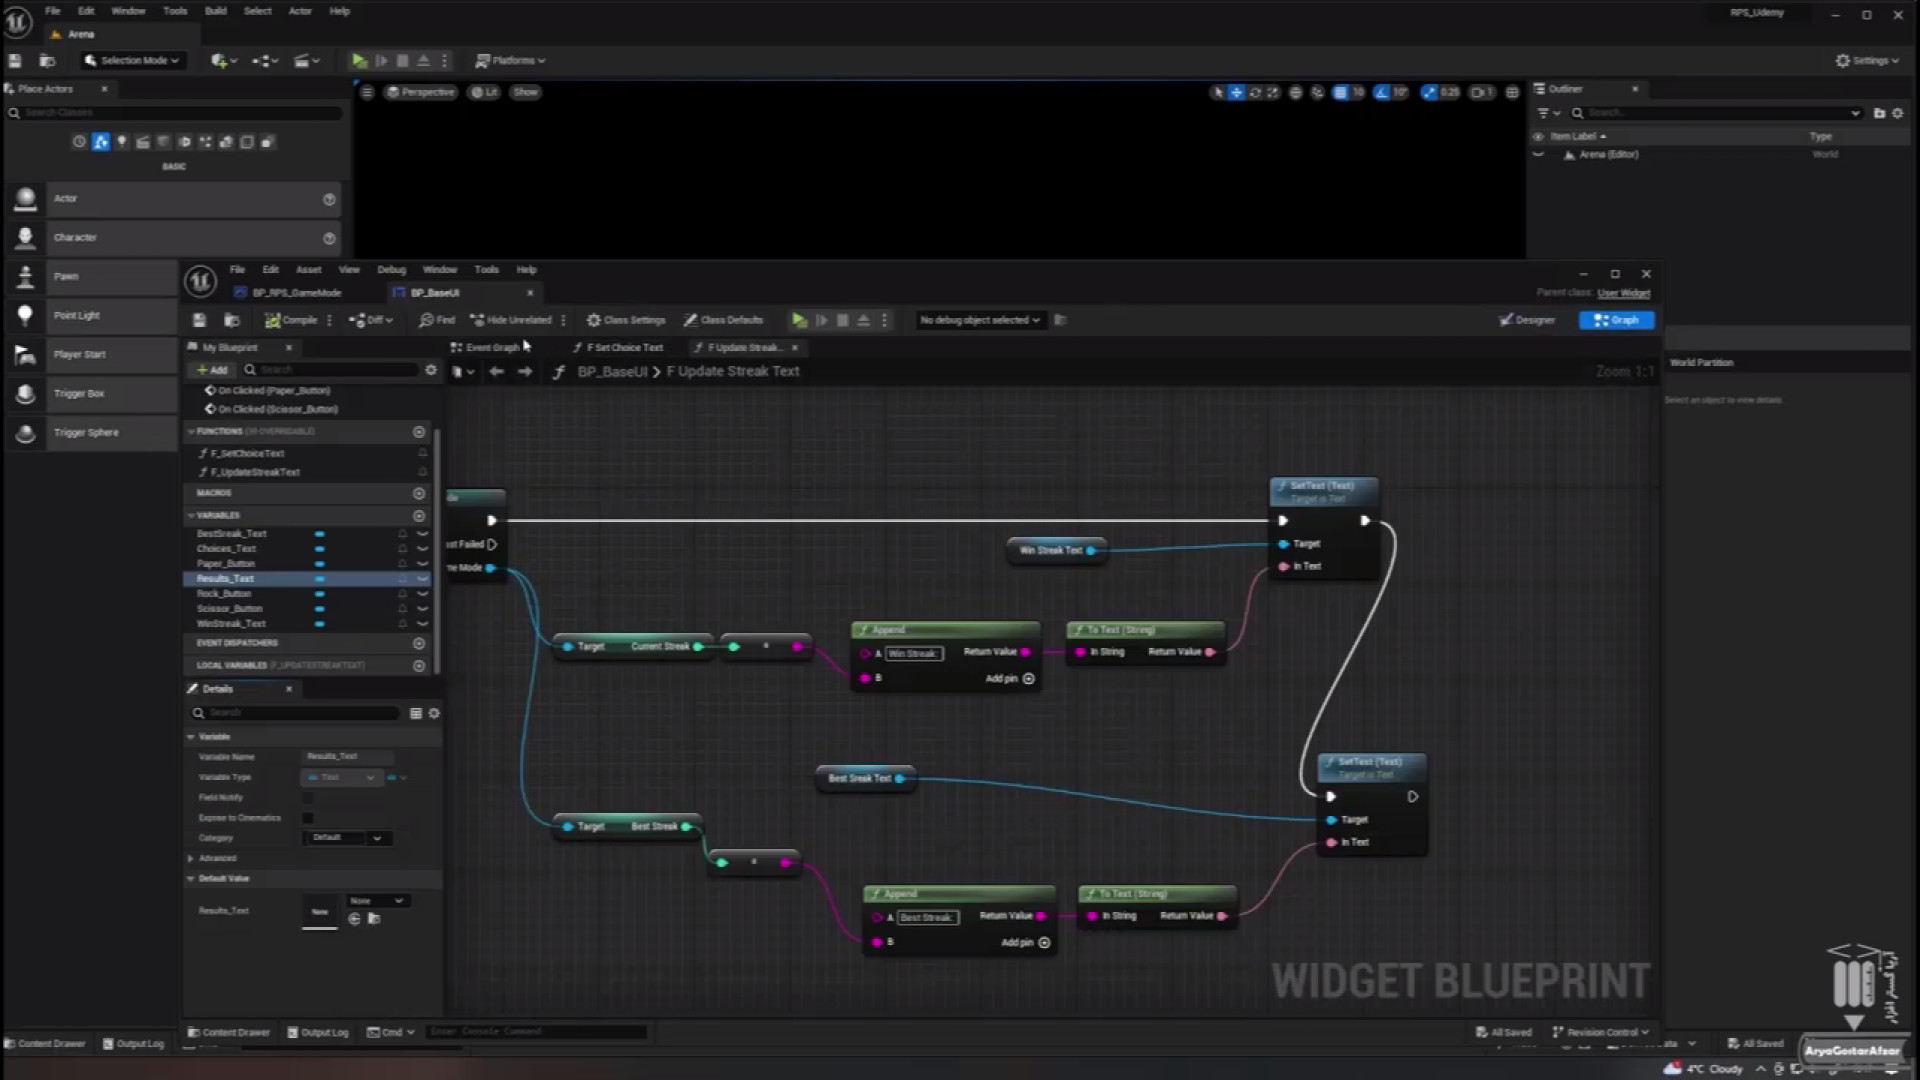This screenshot has height=1080, width=1920.
Task: Open the No debug object selected dropdown
Action: [979, 320]
